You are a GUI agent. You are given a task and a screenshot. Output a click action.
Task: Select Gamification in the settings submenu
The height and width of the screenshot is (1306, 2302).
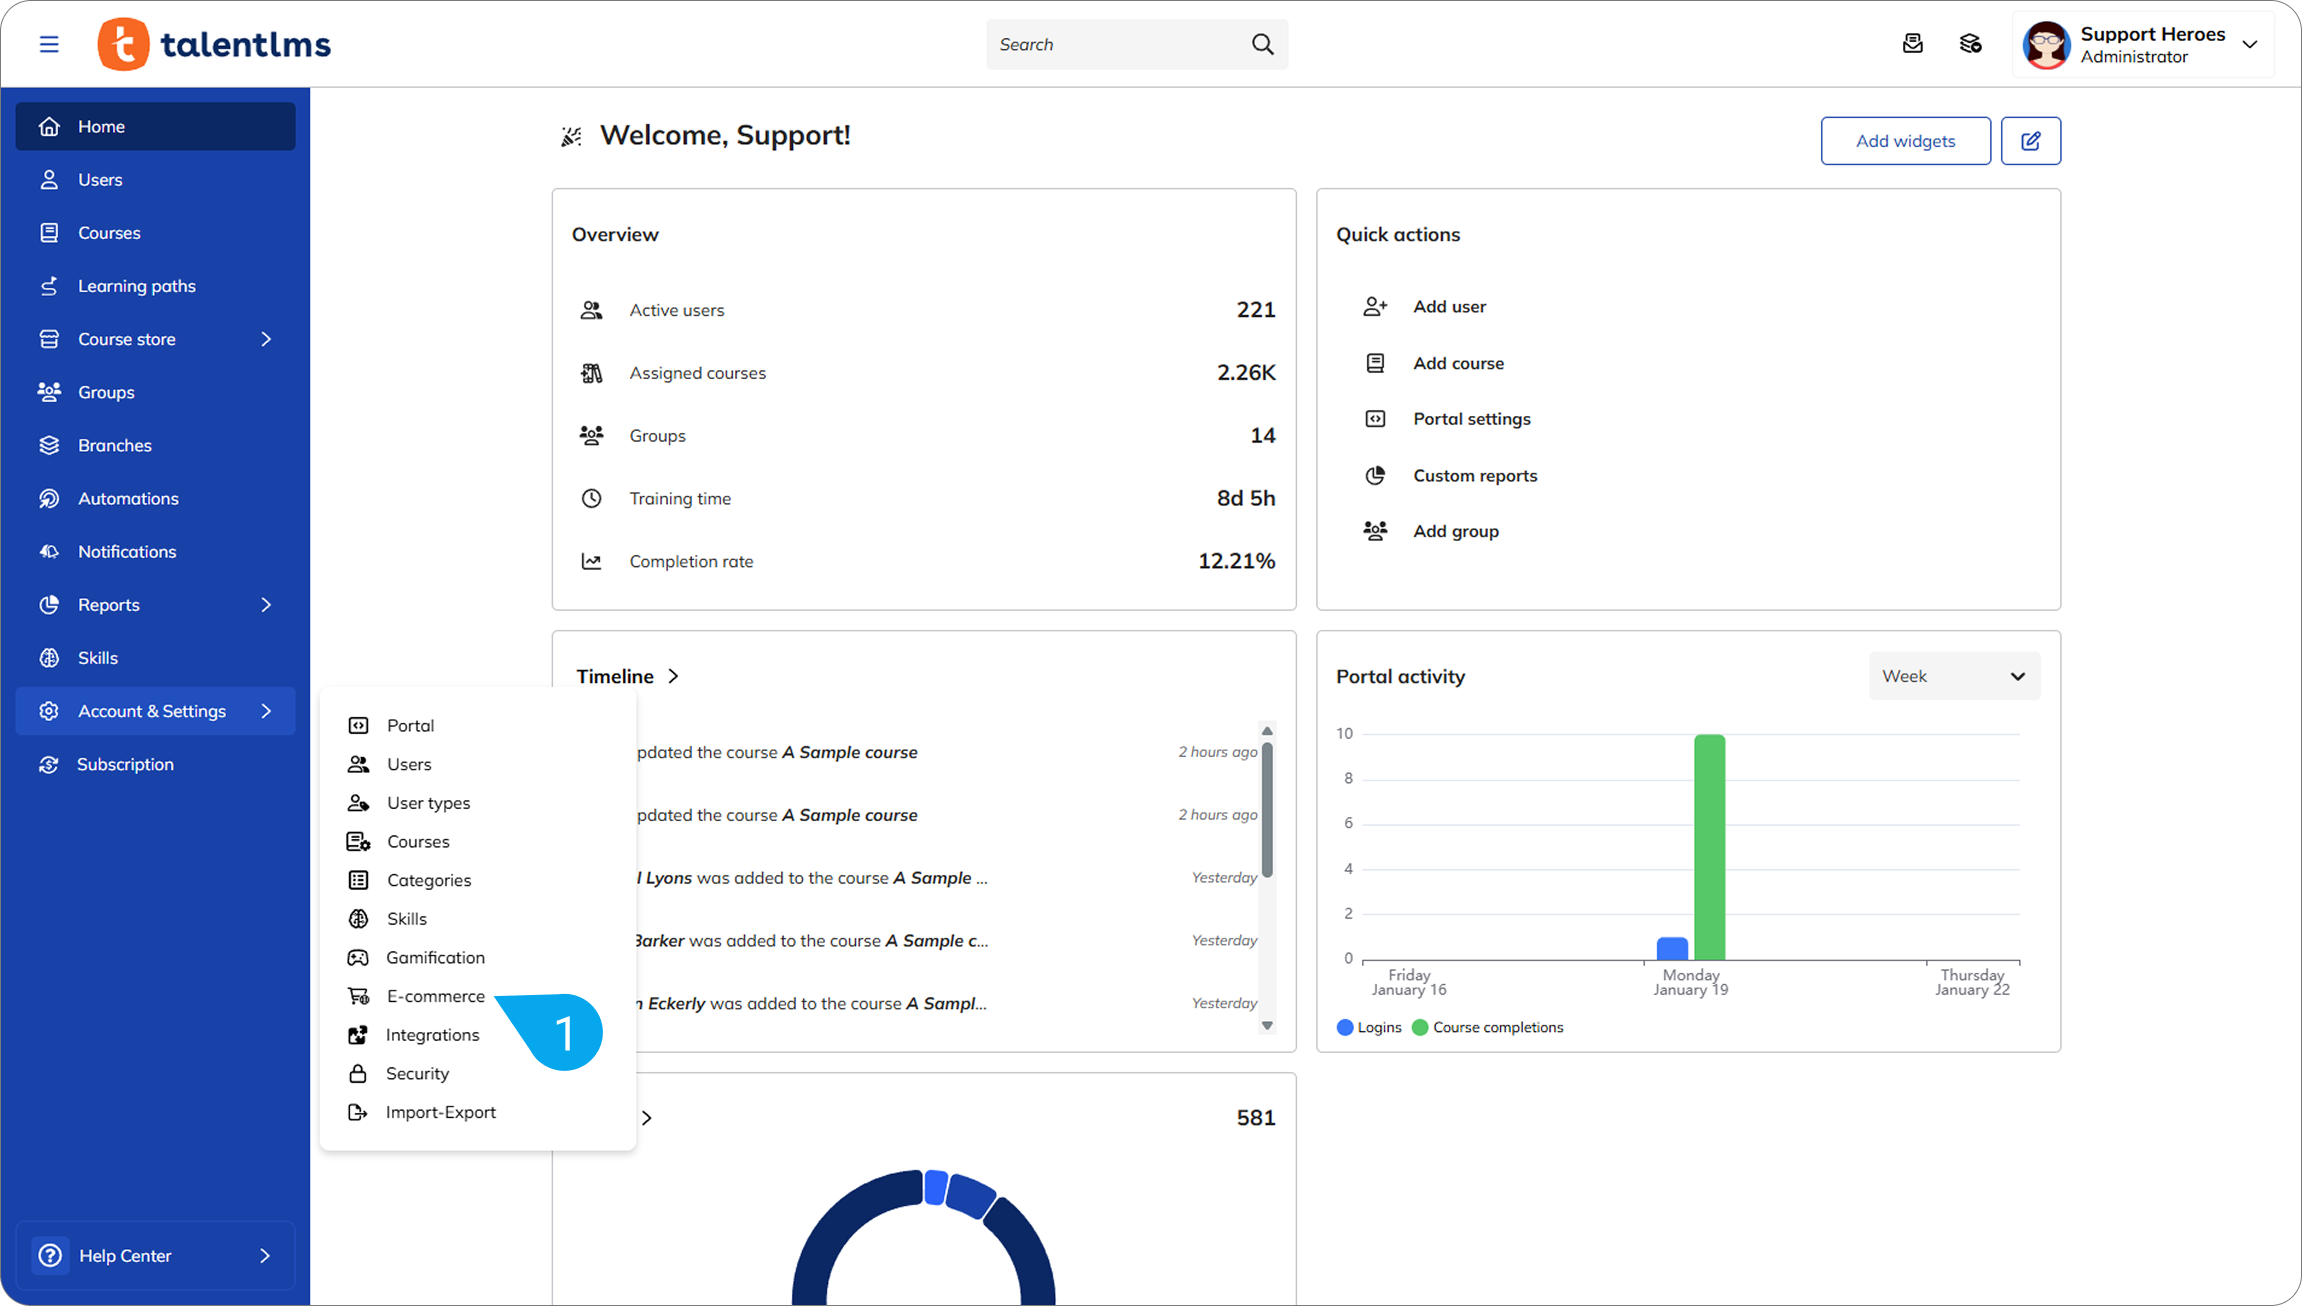tap(435, 957)
